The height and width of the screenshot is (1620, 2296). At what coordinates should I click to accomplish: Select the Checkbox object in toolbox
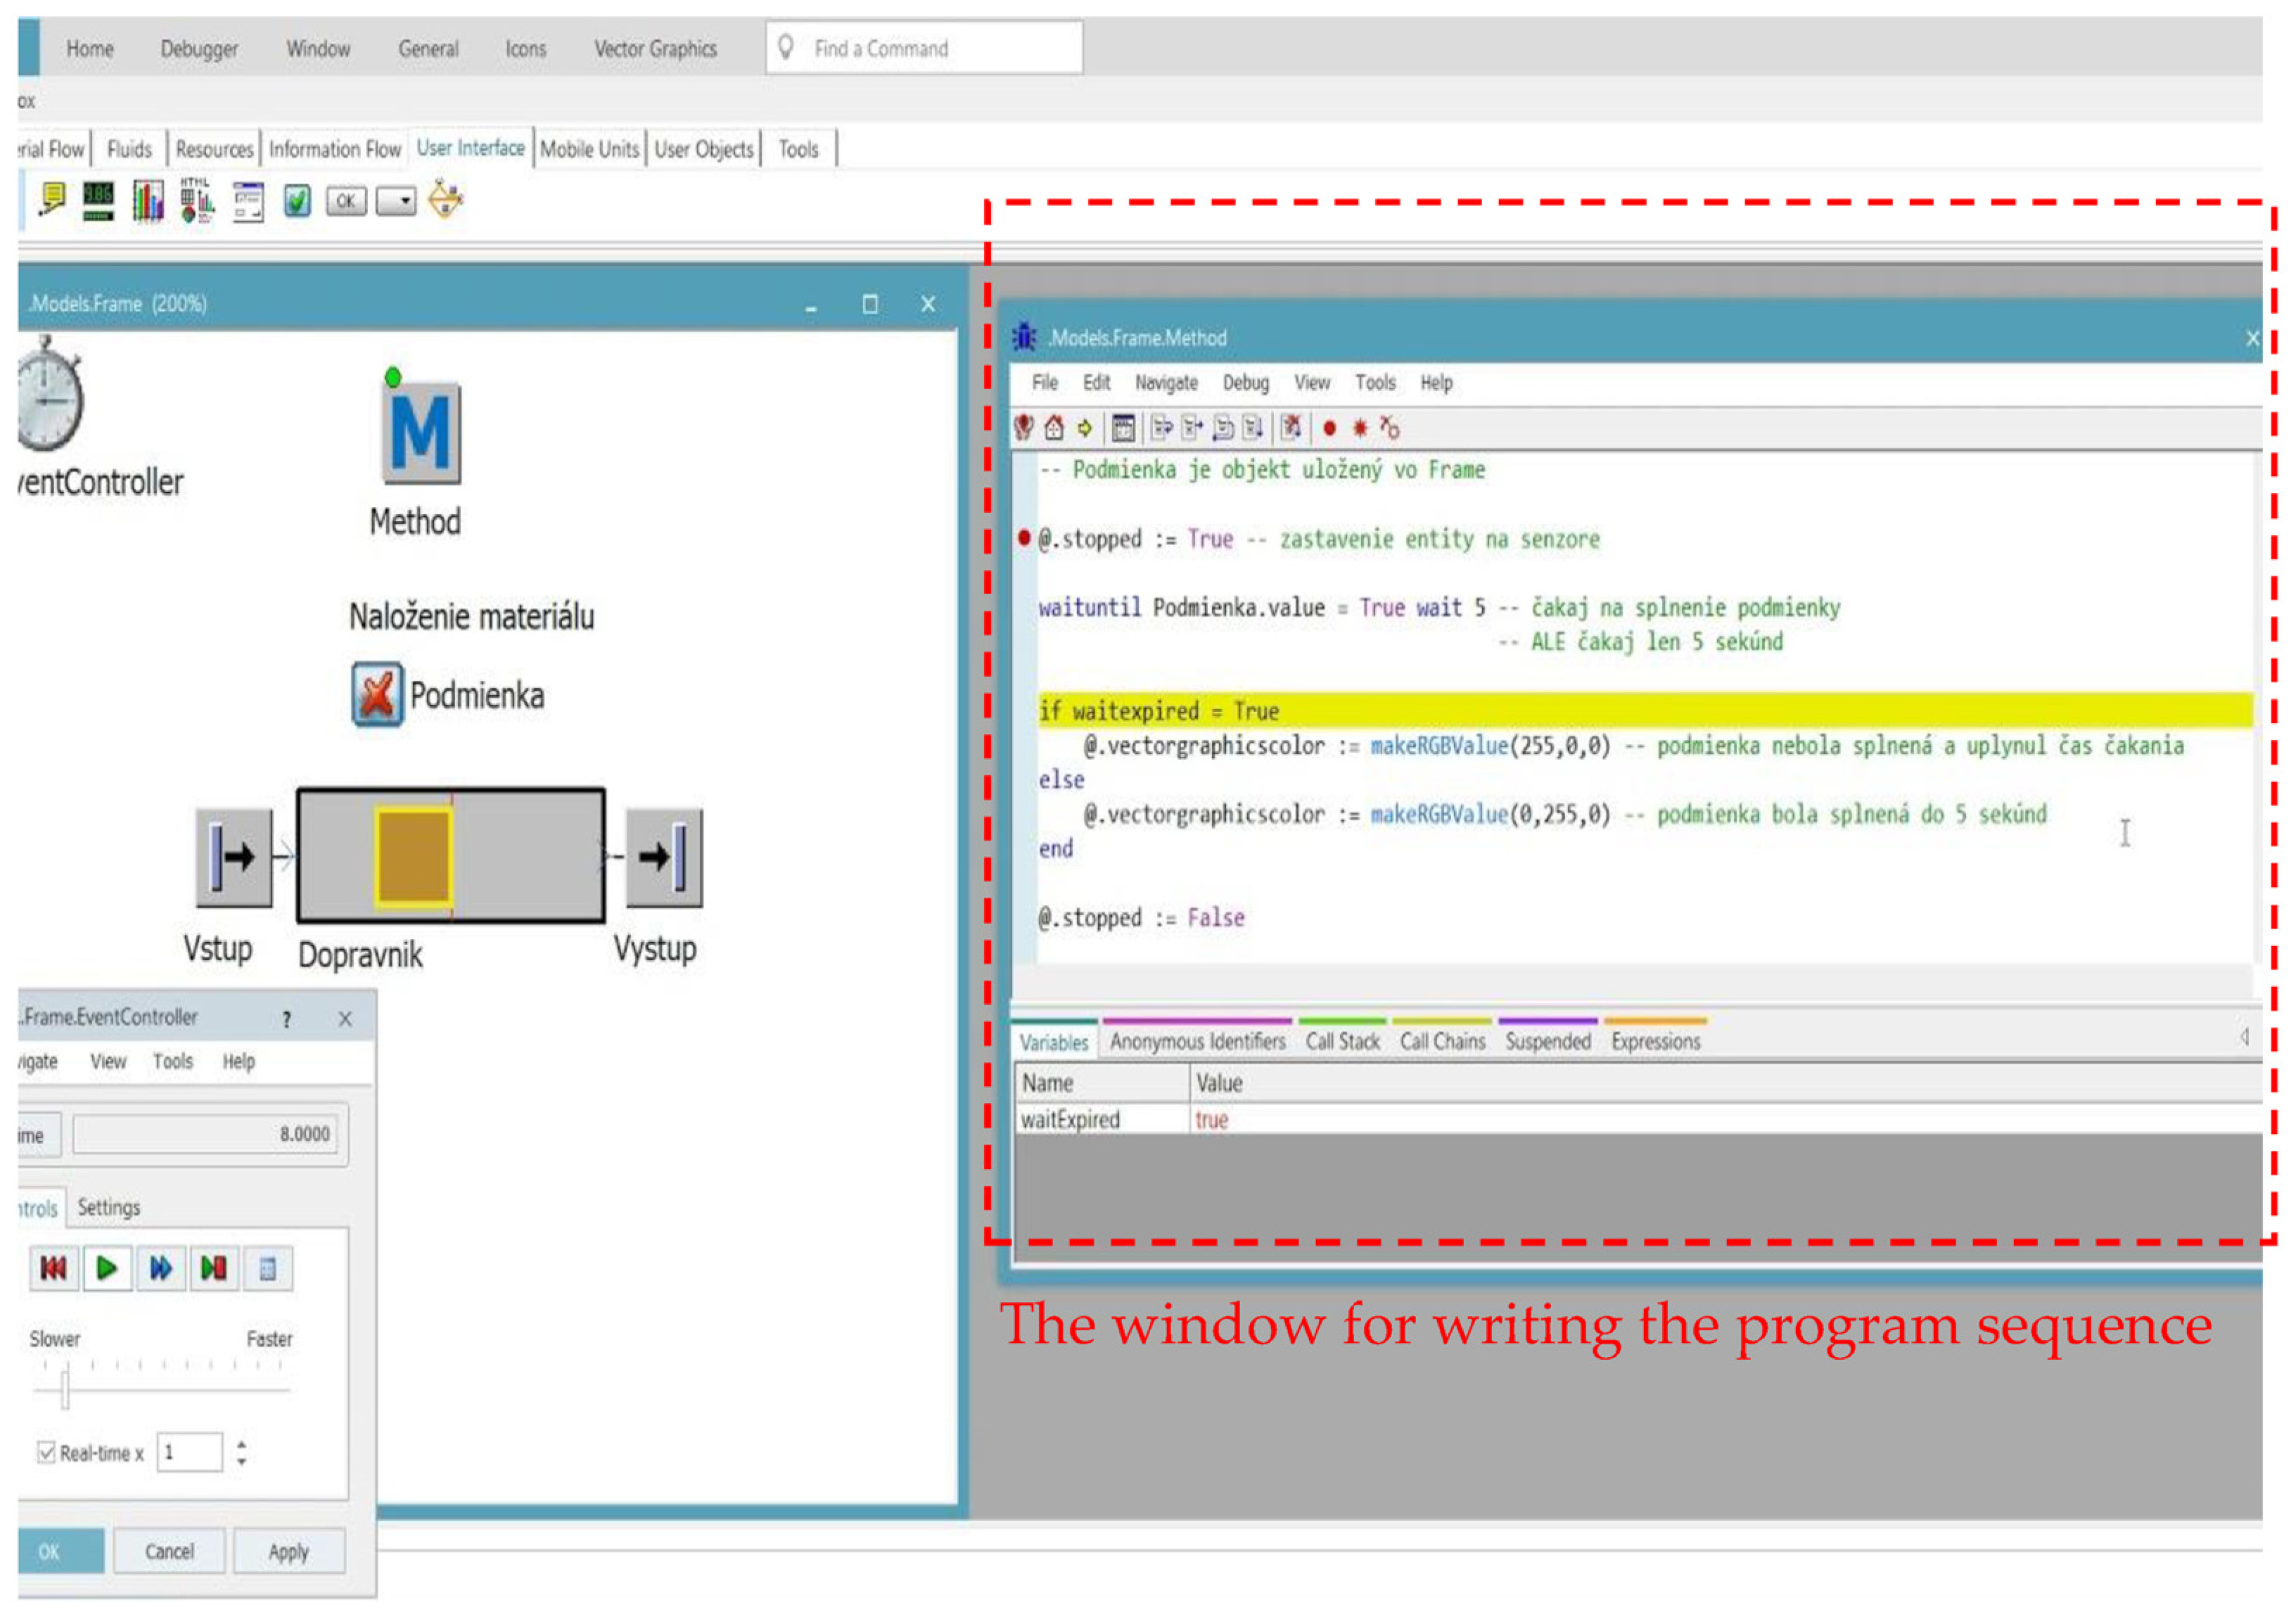297,201
